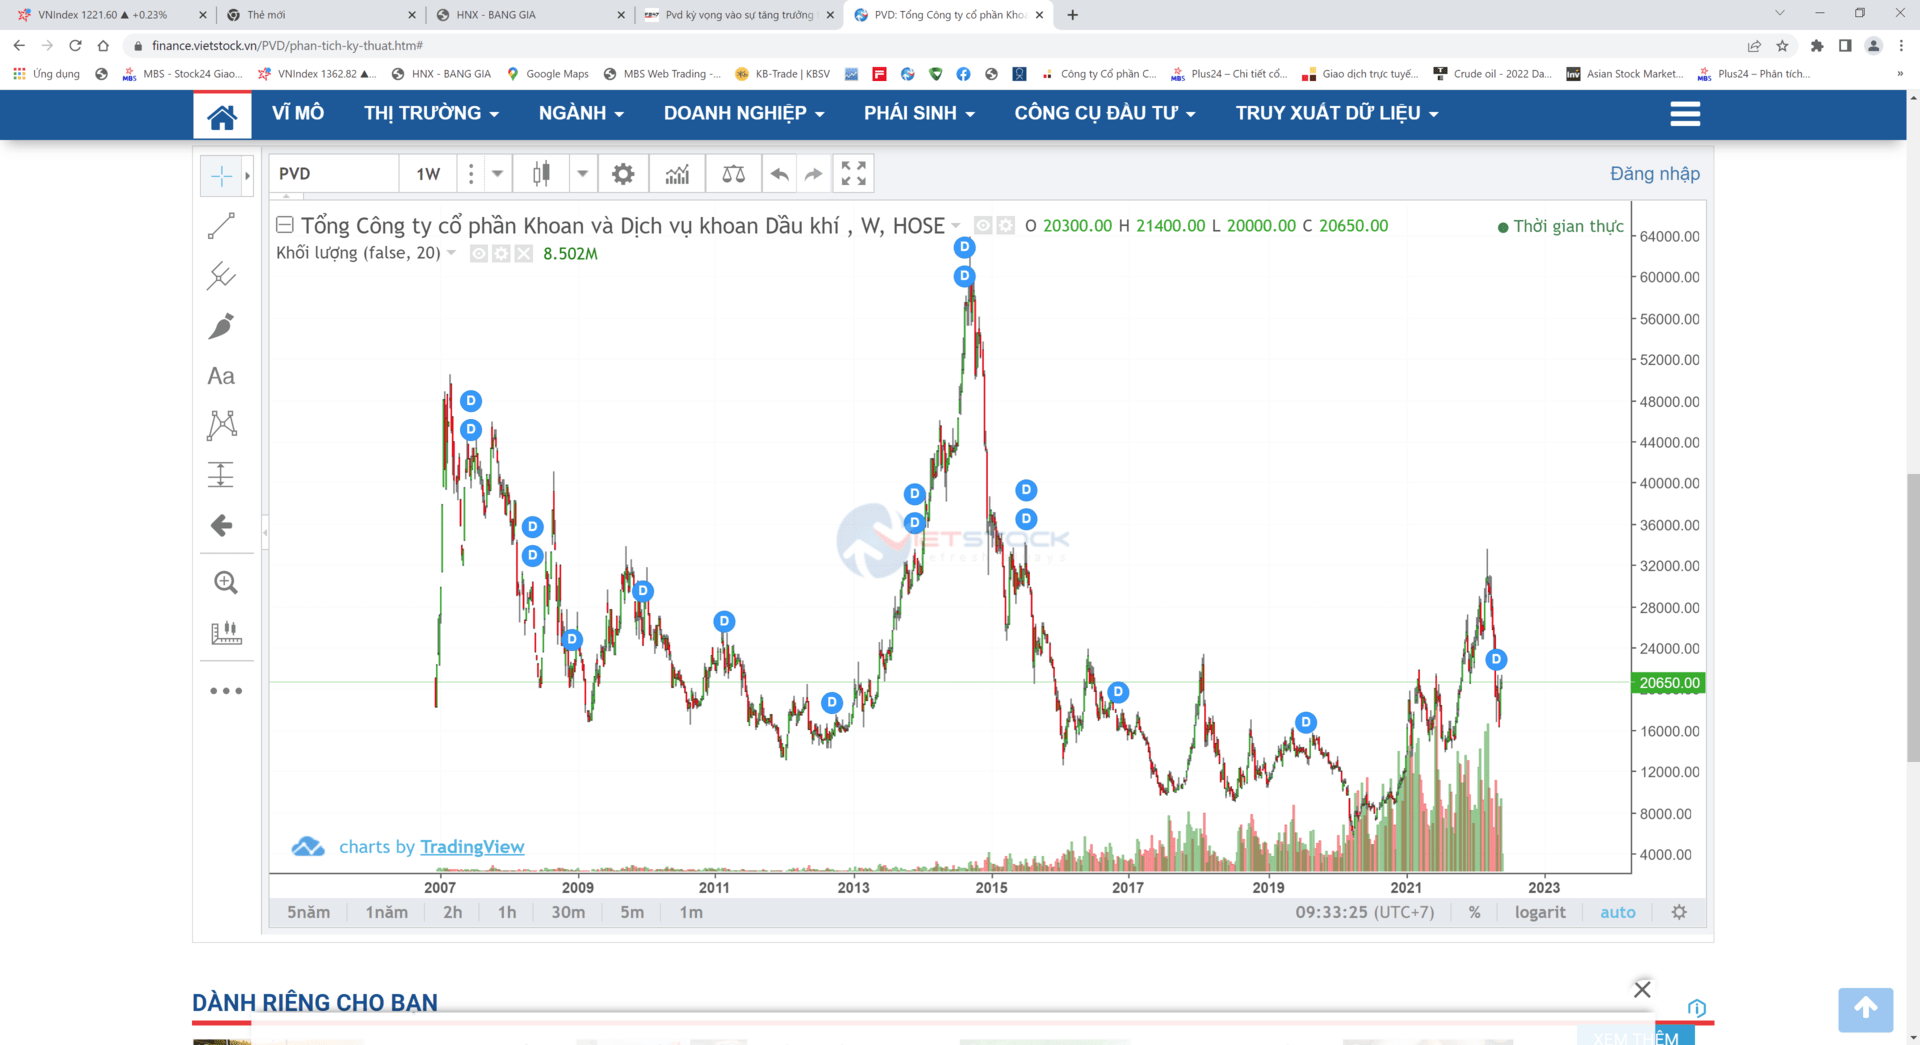This screenshot has height=1045, width=1920.
Task: Close the advertisement banner with X
Action: 1642,989
